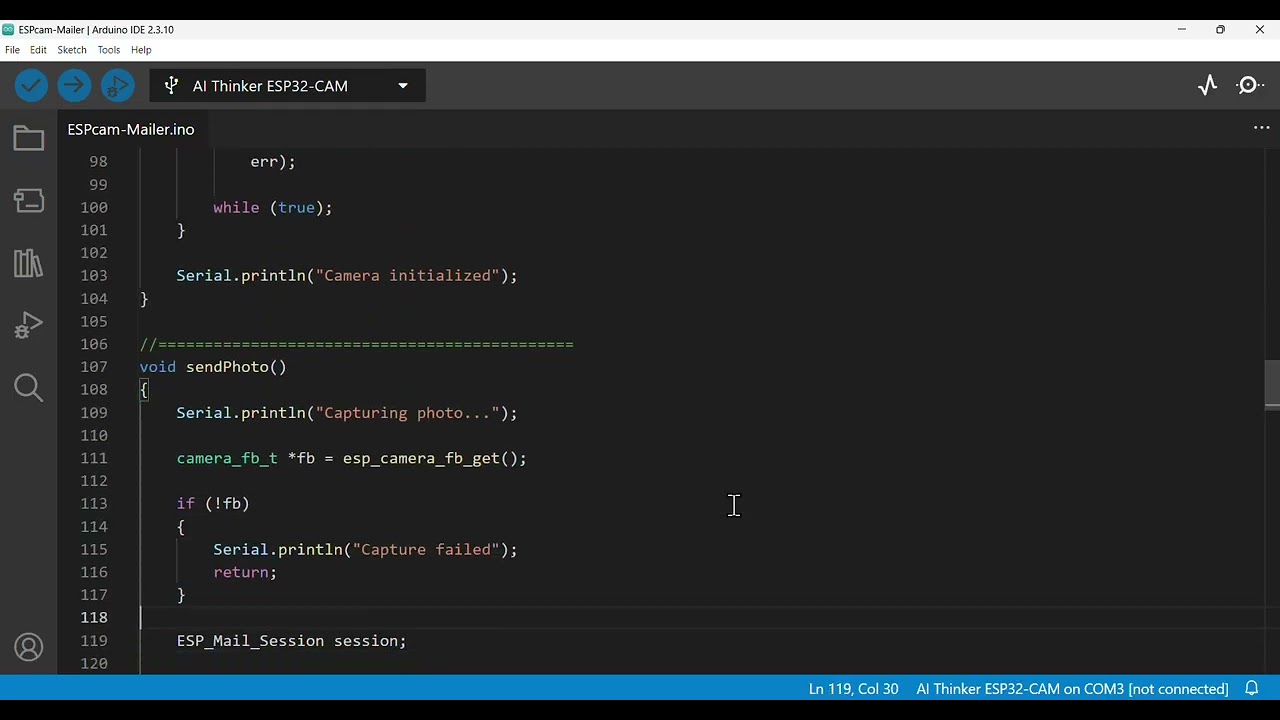Click the "if (!fb)" statement
1280x720 pixels.
pyautogui.click(x=213, y=503)
